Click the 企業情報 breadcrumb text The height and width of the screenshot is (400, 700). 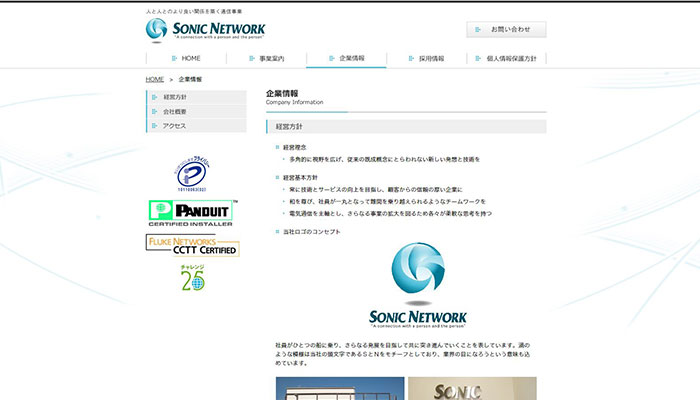click(190, 79)
